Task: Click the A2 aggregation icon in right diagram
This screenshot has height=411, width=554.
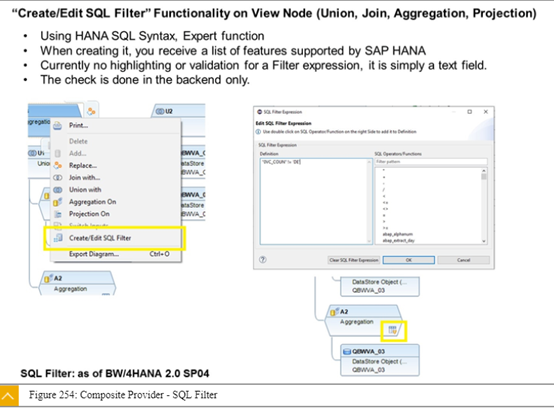Action: click(x=334, y=311)
